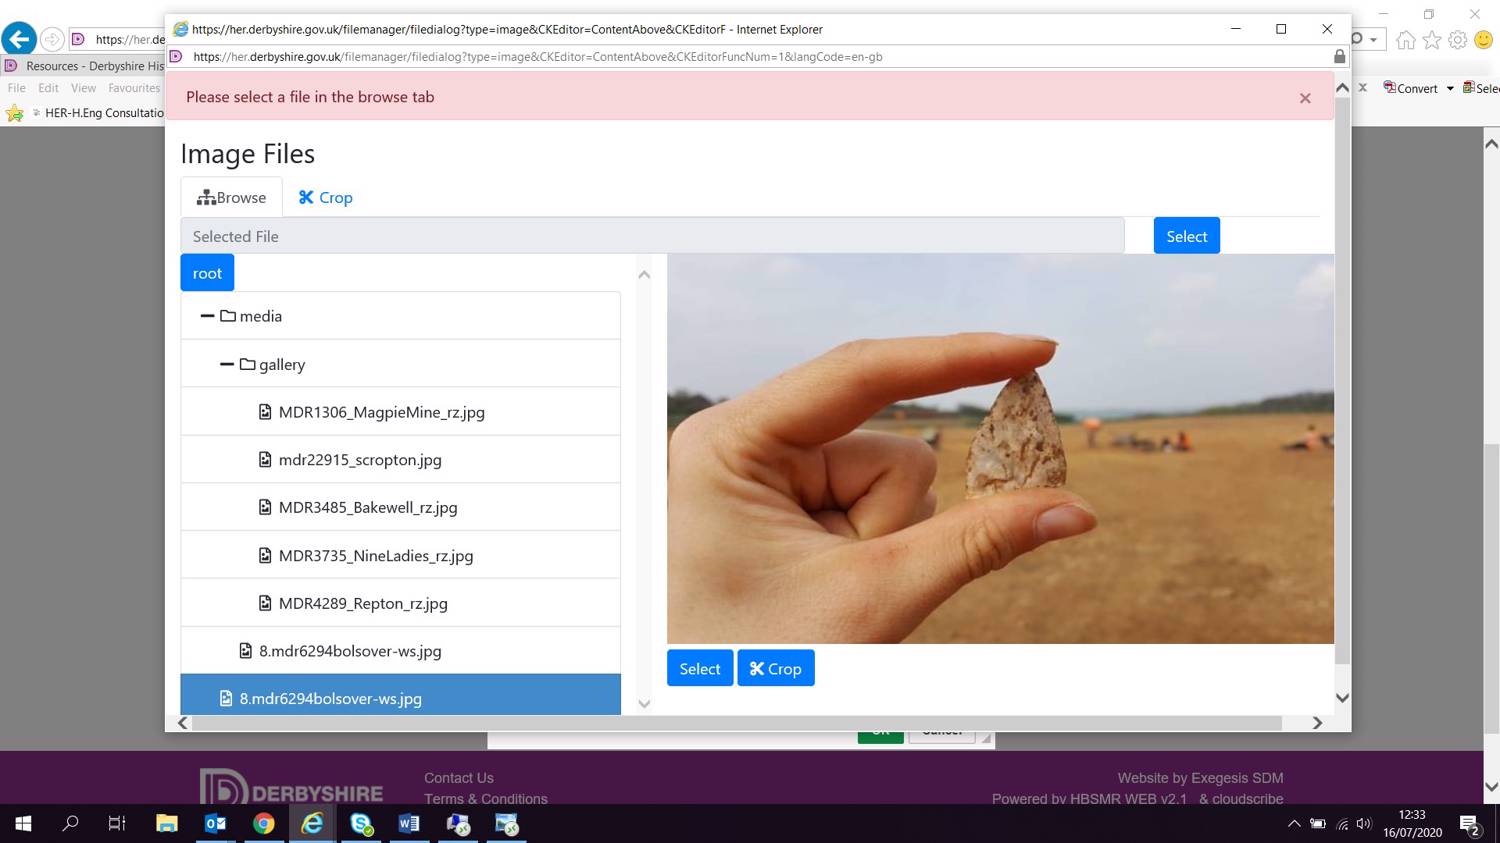Open Microsoft Word from the taskbar

(409, 824)
